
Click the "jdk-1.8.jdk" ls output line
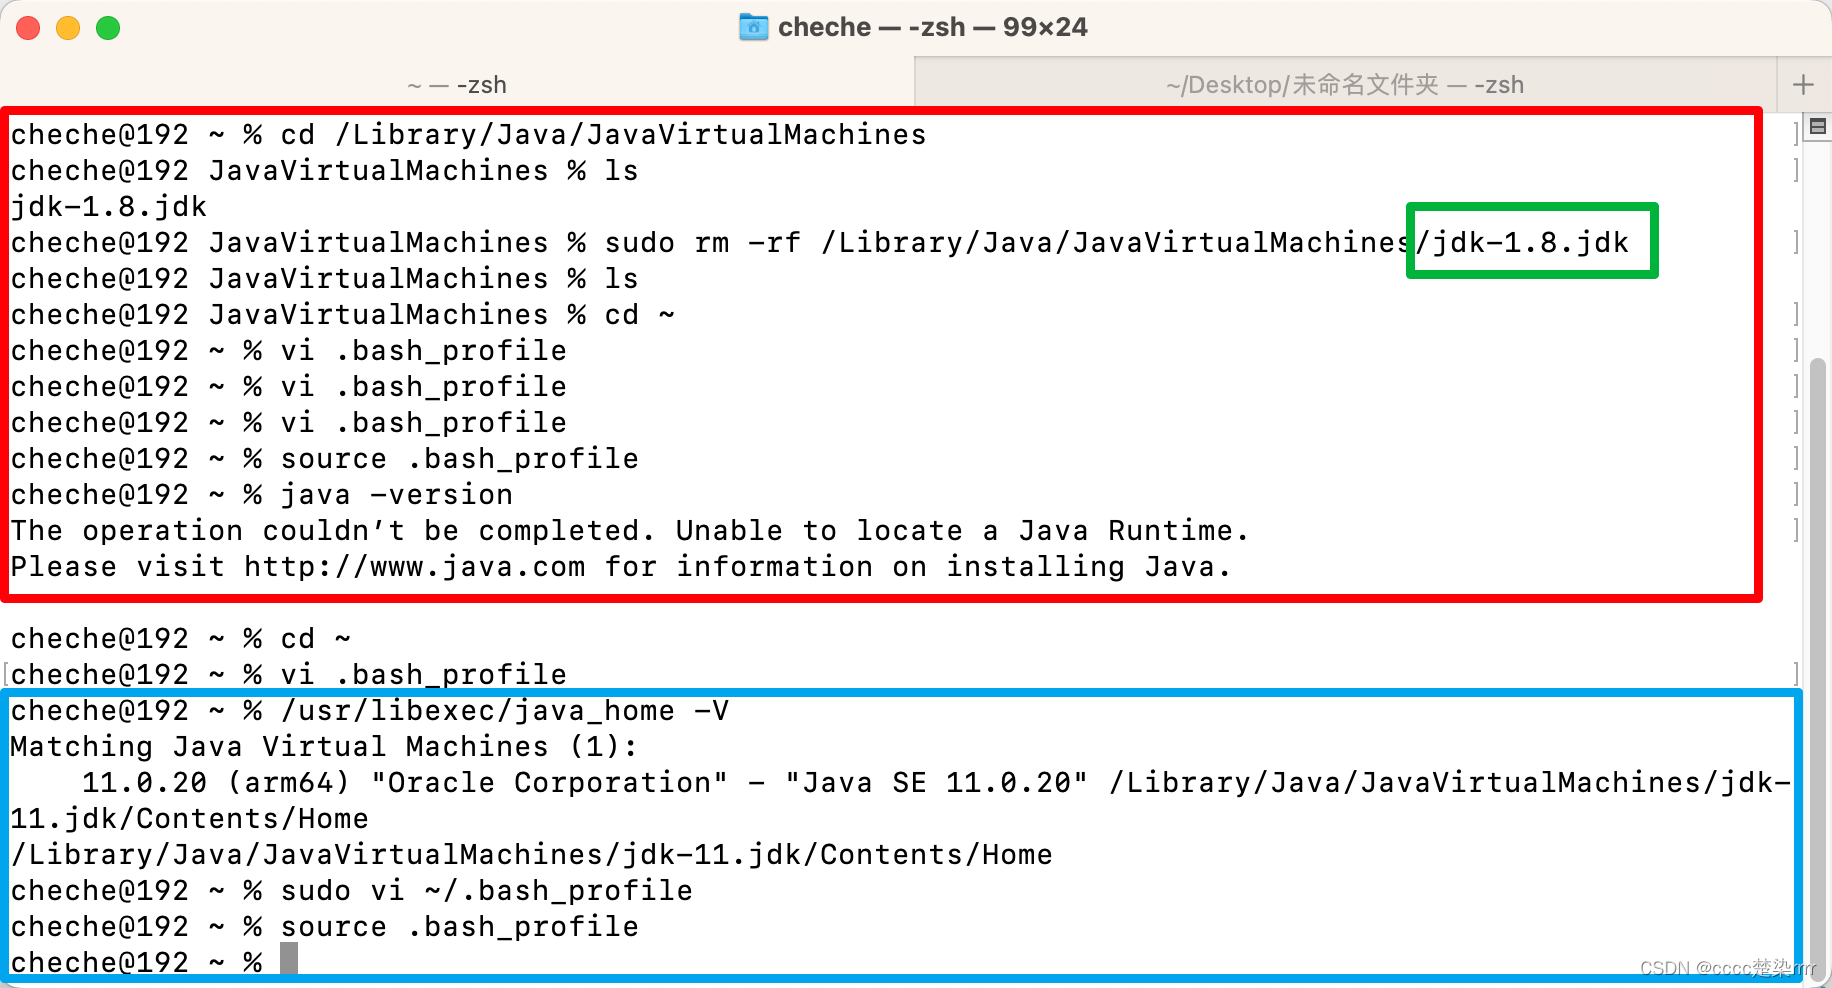[x=109, y=207]
